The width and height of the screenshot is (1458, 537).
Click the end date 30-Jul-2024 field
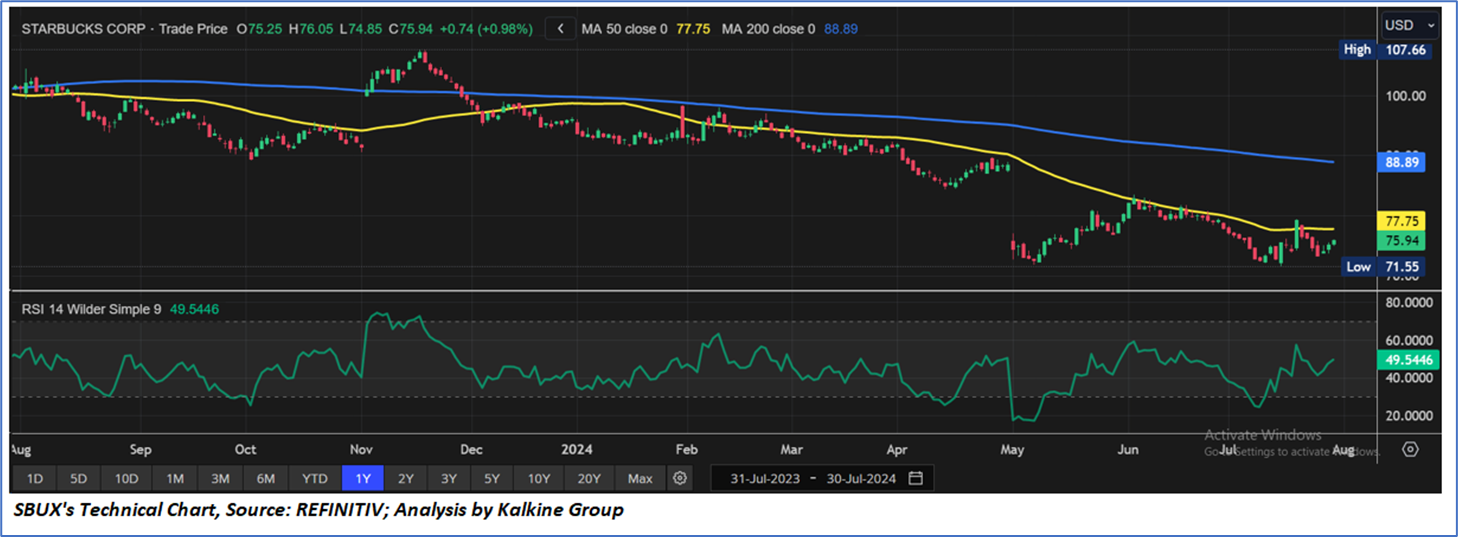click(860, 478)
